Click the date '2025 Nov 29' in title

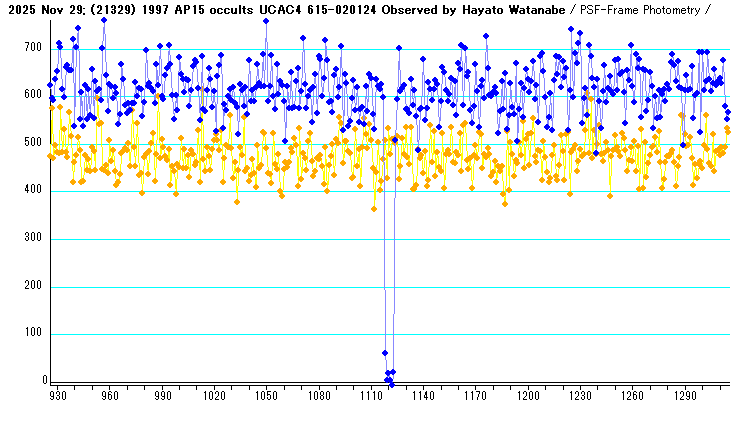coord(42,9)
